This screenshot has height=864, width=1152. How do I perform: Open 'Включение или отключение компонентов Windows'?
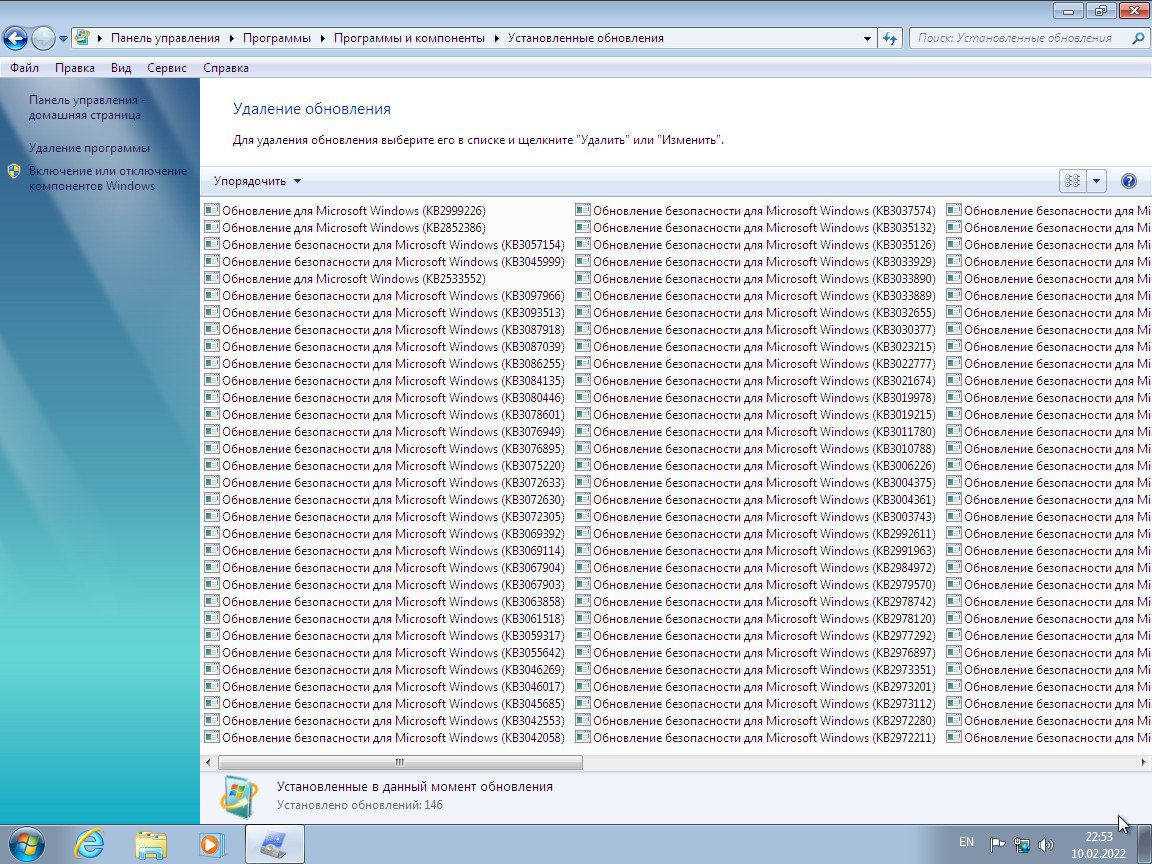click(108, 179)
